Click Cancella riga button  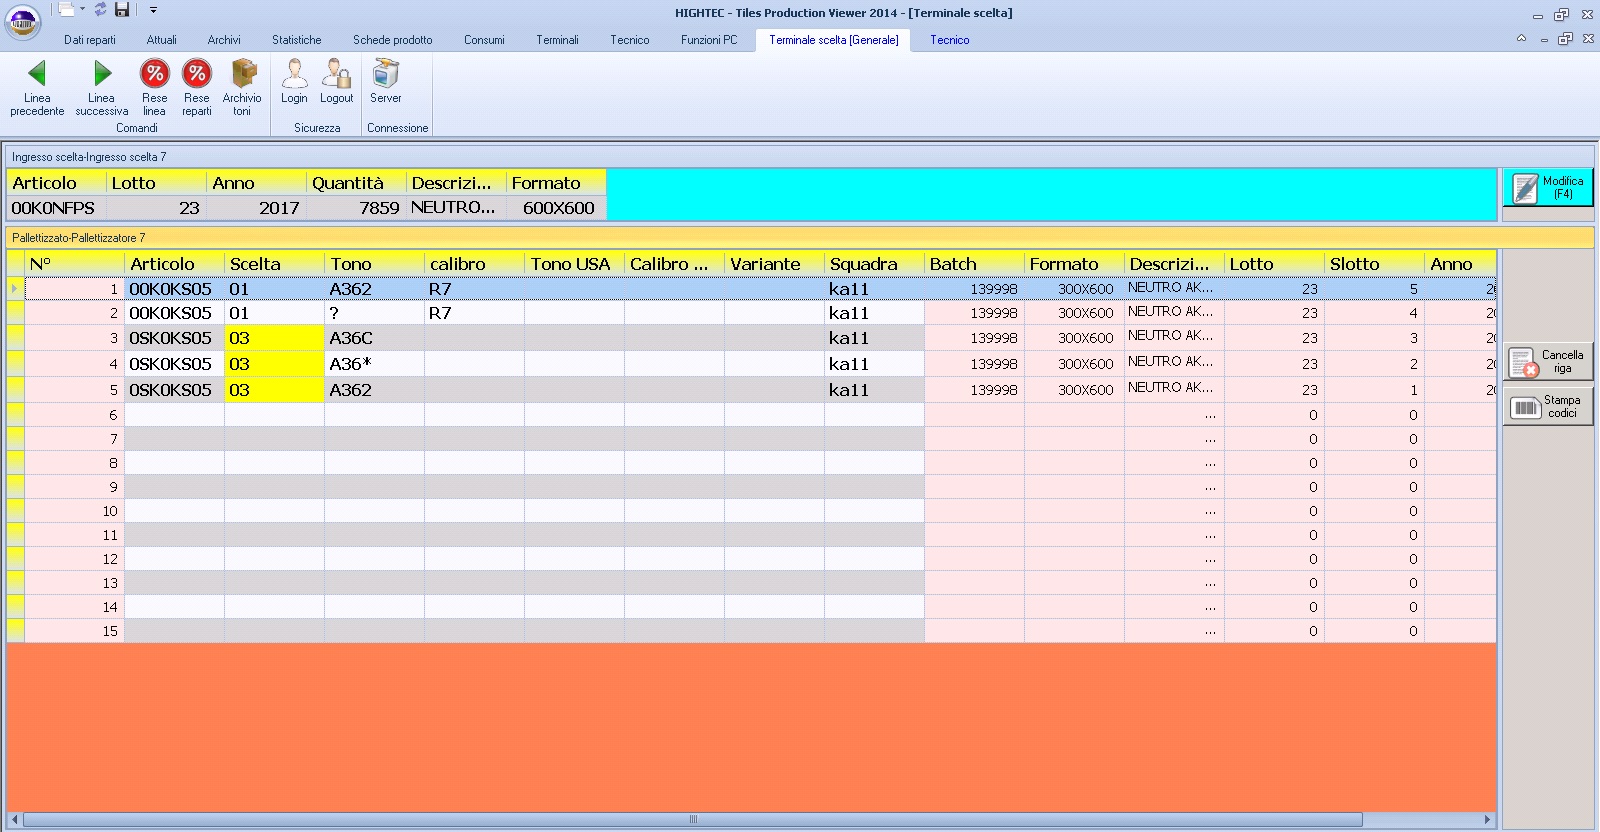point(1548,362)
